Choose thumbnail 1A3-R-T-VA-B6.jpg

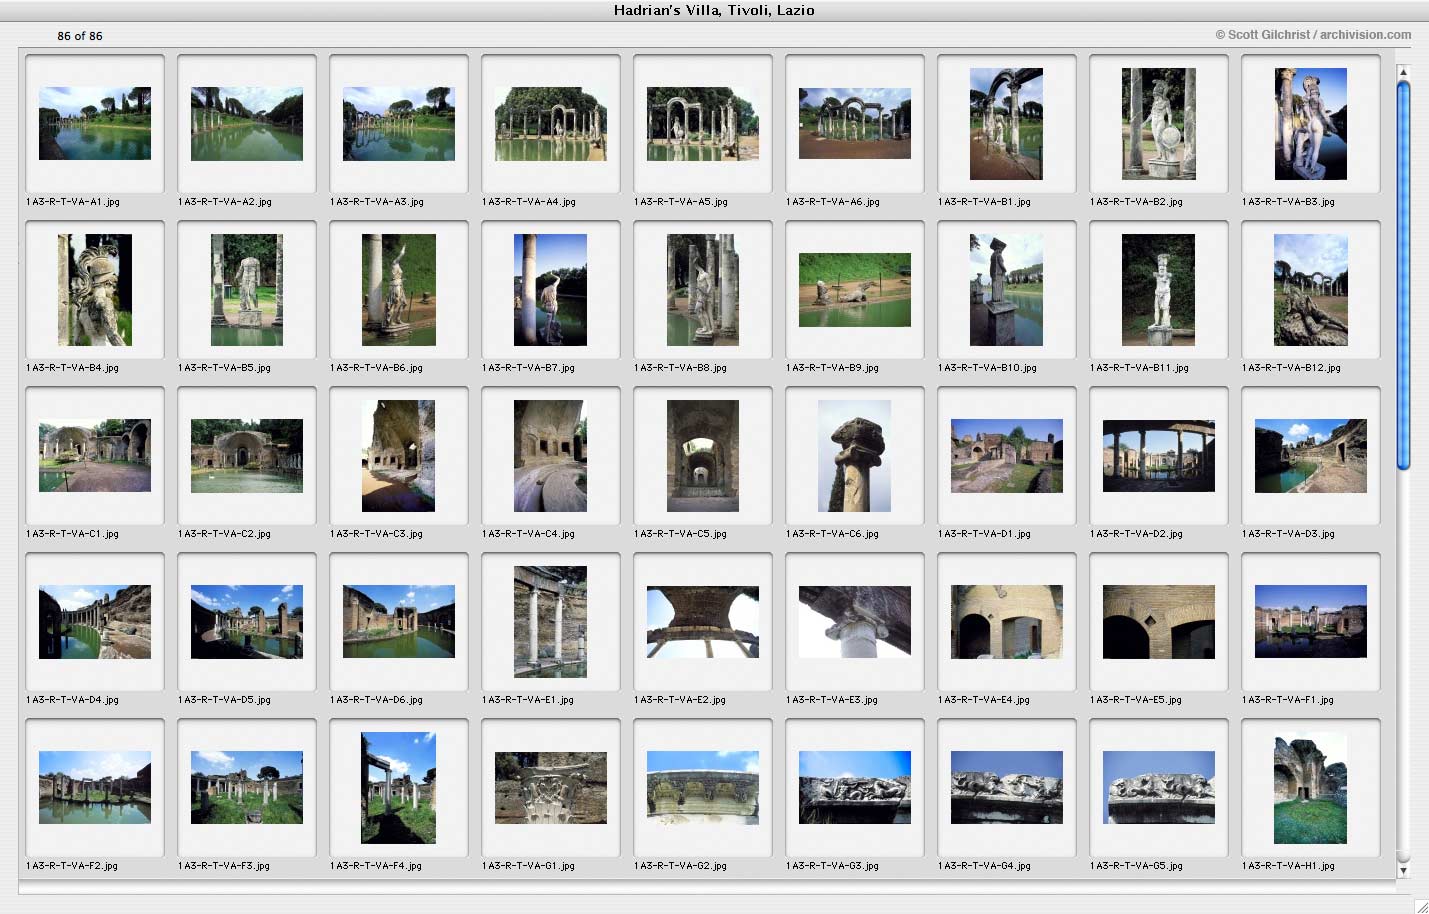[x=399, y=290]
